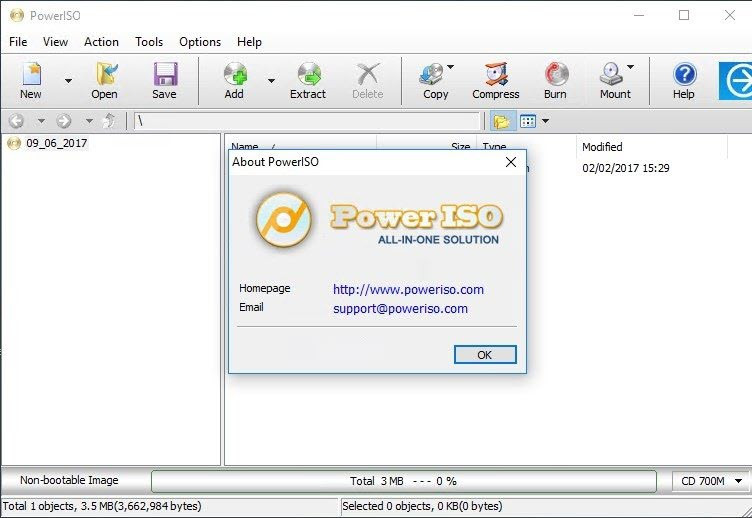Click the Forward navigation arrow

coord(64,121)
